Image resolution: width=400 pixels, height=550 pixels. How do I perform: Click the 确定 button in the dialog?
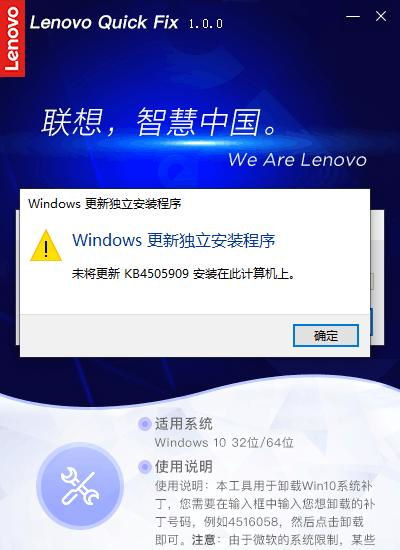pyautogui.click(x=326, y=335)
